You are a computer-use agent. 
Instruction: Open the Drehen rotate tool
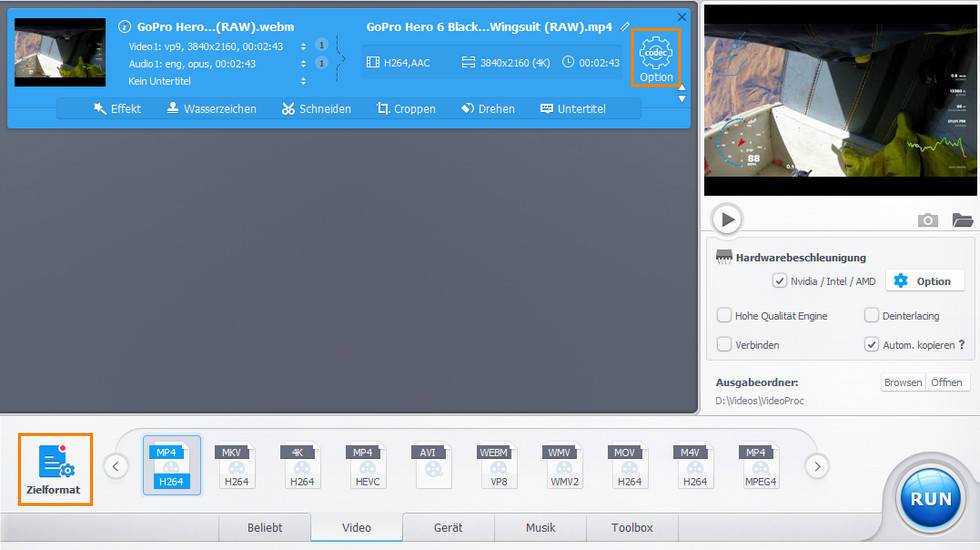tap(488, 109)
